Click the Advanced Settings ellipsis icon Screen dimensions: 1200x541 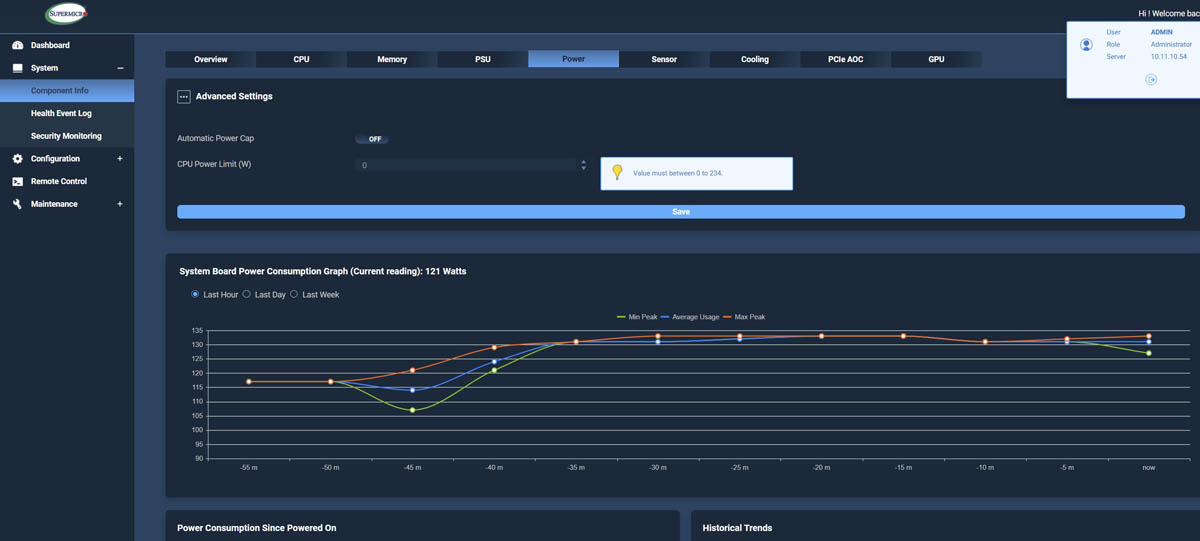[x=183, y=97]
